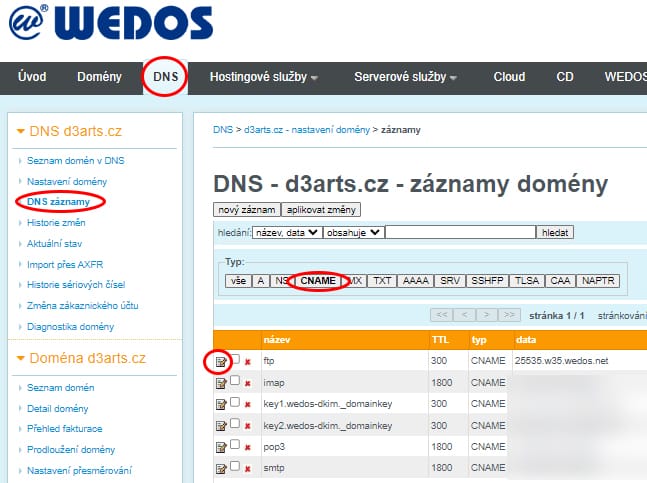Click the 'nový záznam' button
Screen dimensions: 647x483
pyautogui.click(x=247, y=210)
